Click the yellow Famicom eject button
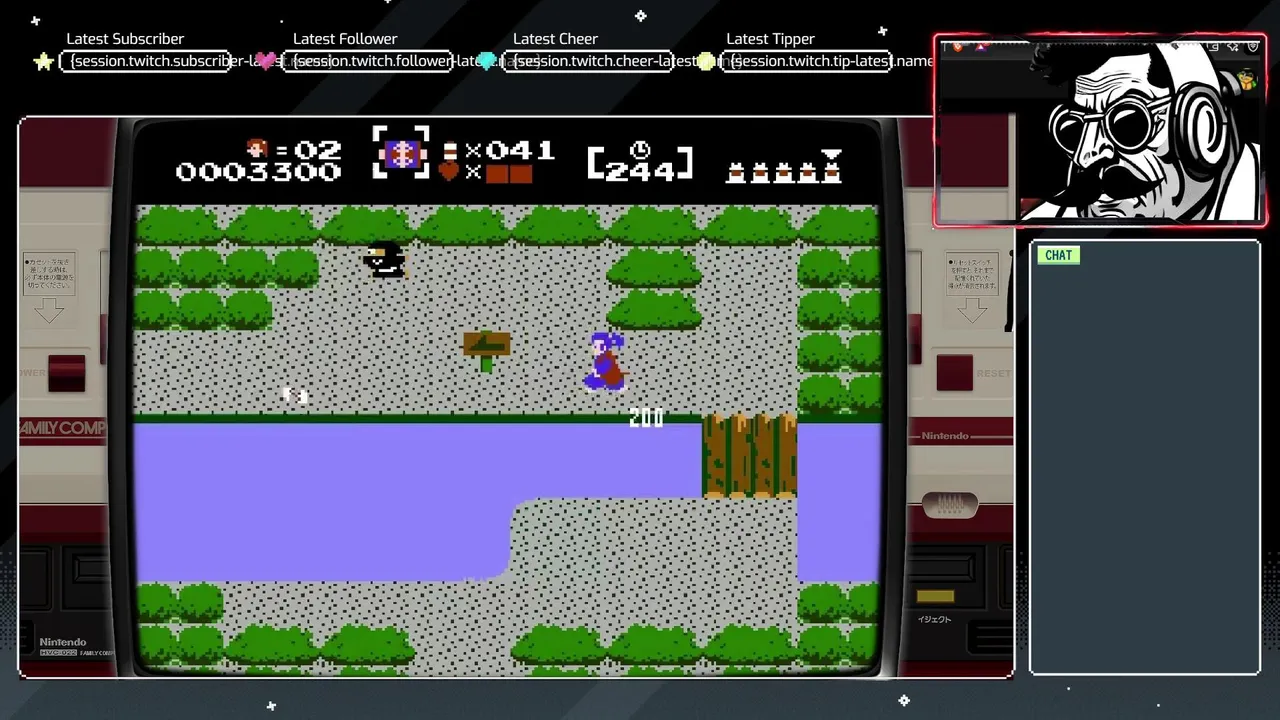Image resolution: width=1280 pixels, height=720 pixels. pyautogui.click(x=936, y=596)
